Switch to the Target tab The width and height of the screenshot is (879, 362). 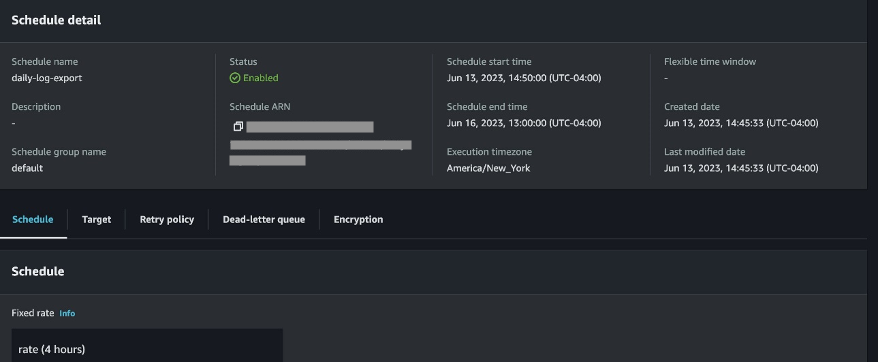96,220
